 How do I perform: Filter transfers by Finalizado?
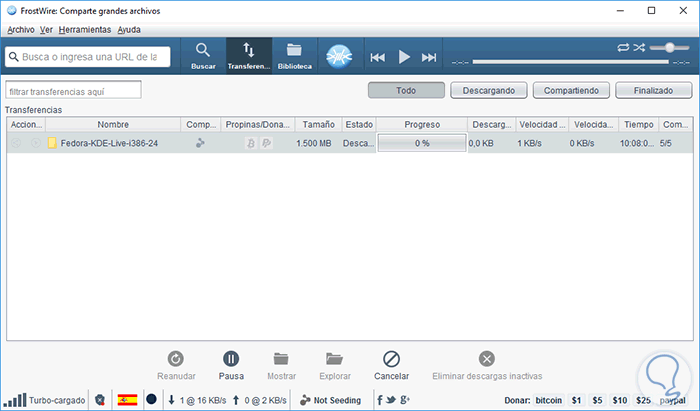[654, 91]
